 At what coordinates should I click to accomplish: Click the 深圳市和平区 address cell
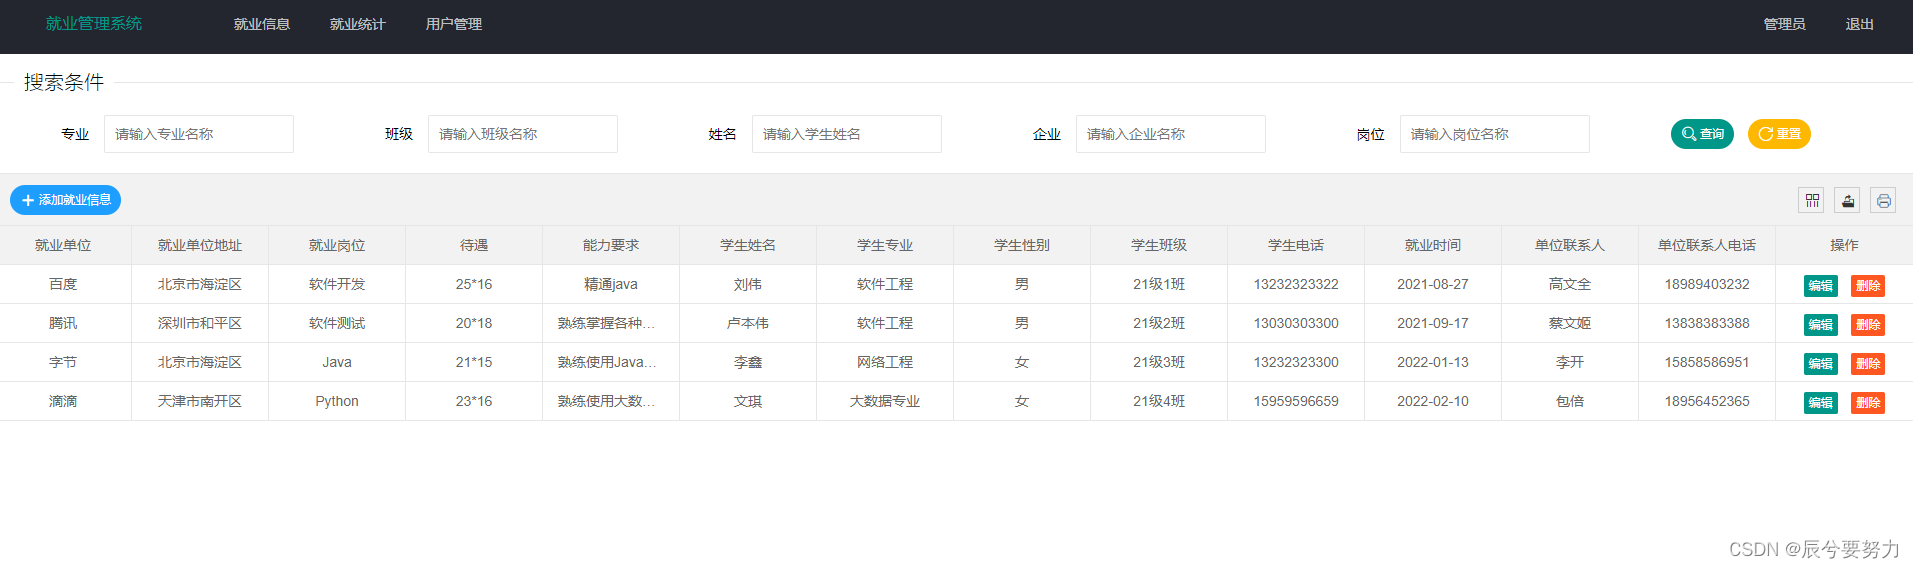click(200, 323)
